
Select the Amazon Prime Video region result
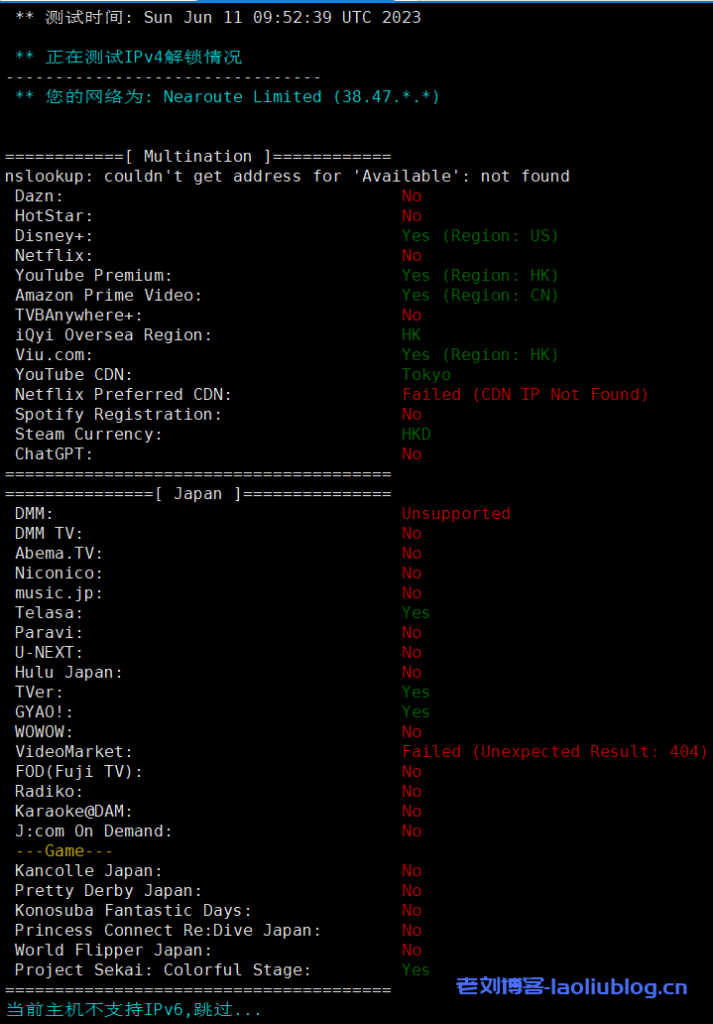[x=480, y=296]
